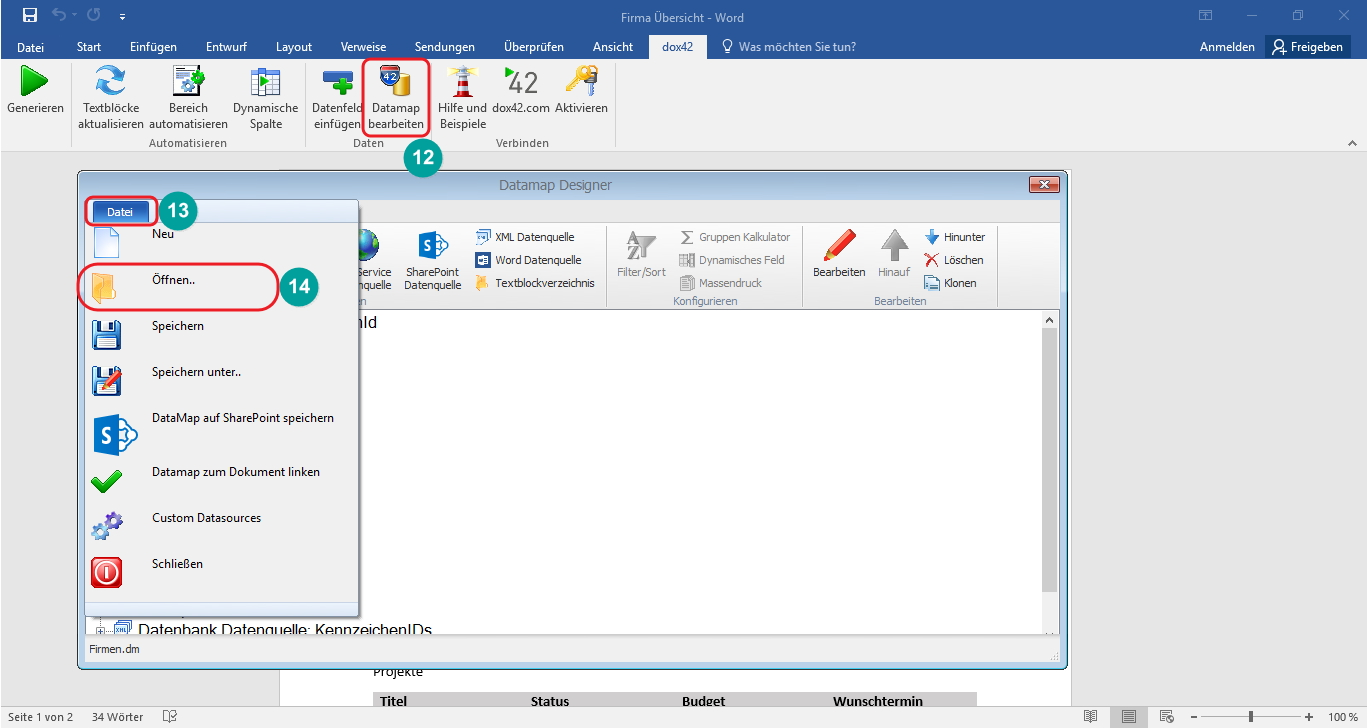
Task: Click the Hinauf arrow icon
Action: click(x=894, y=246)
